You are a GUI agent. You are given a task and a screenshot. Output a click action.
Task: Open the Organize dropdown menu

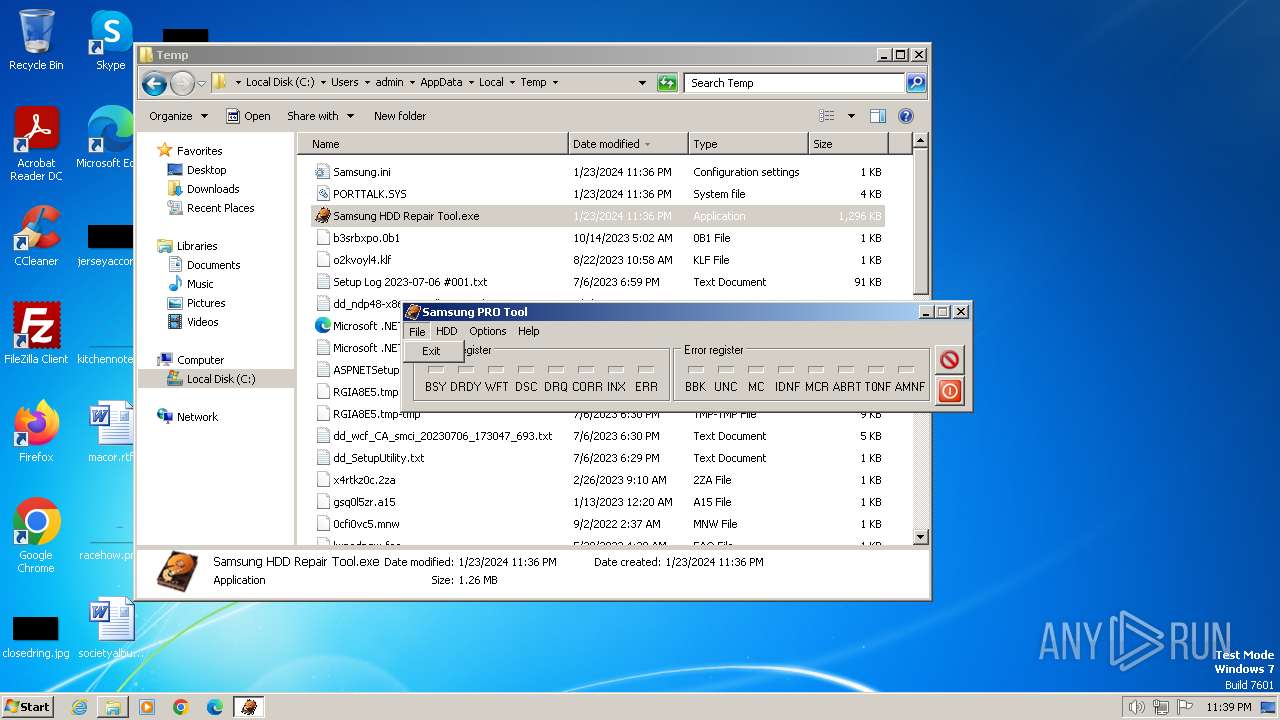[x=178, y=116]
